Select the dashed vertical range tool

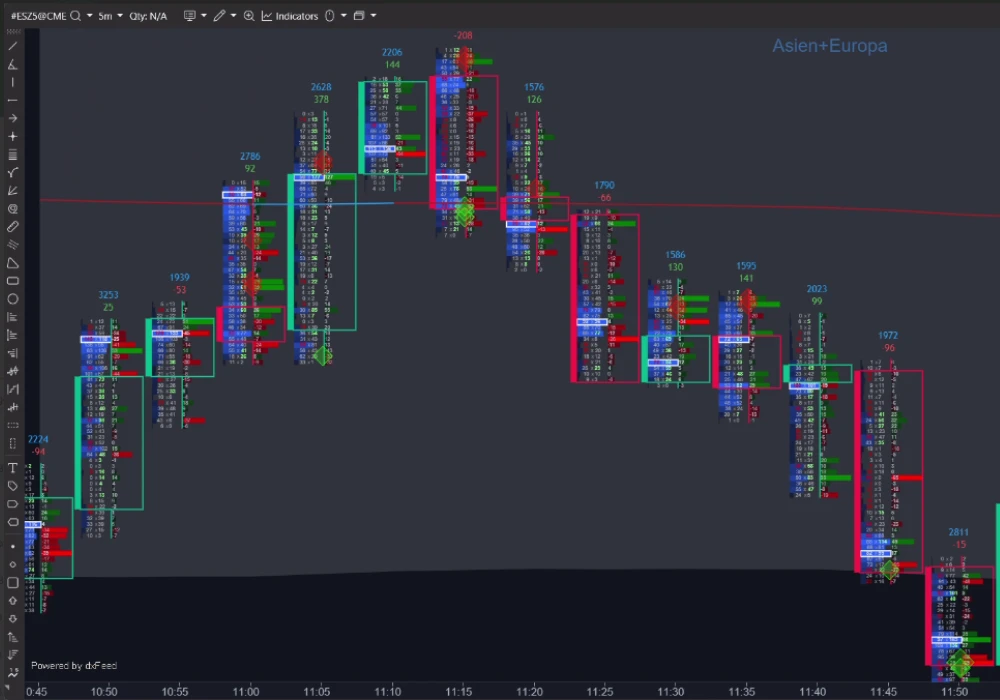click(12, 443)
